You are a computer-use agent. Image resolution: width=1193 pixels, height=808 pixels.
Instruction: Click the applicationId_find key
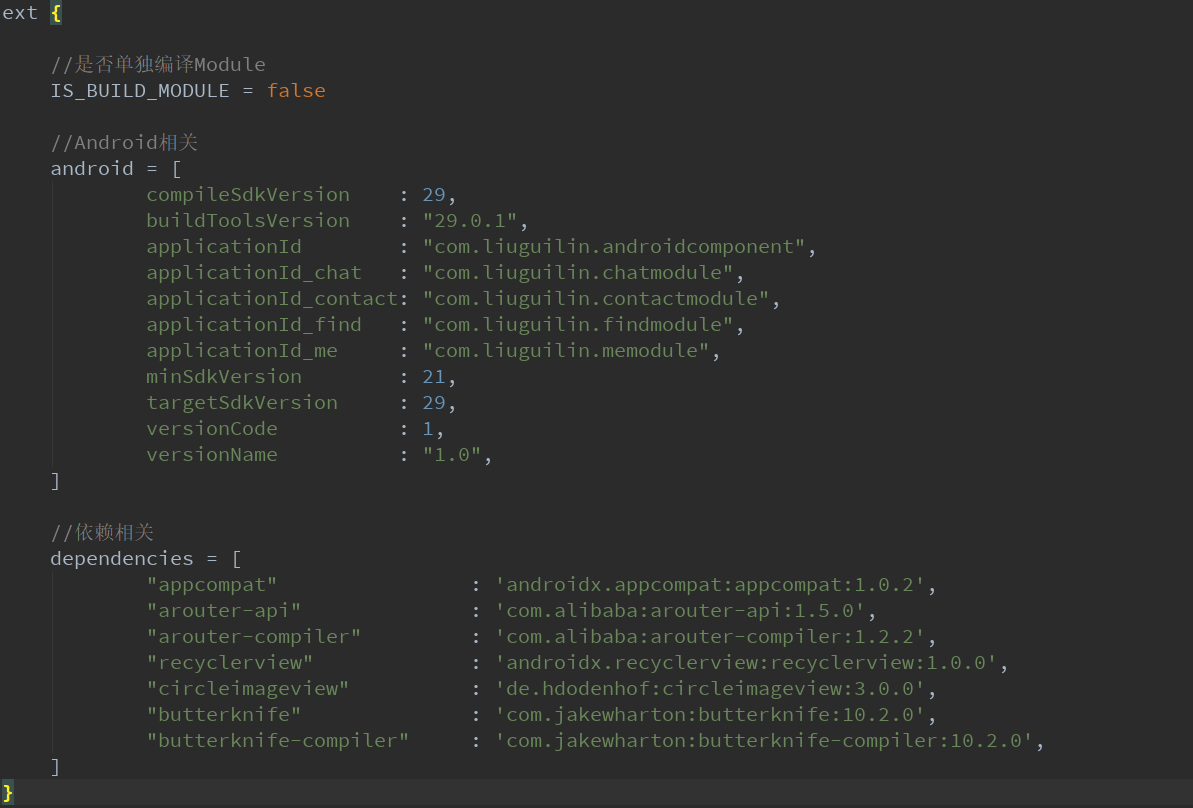[254, 325]
